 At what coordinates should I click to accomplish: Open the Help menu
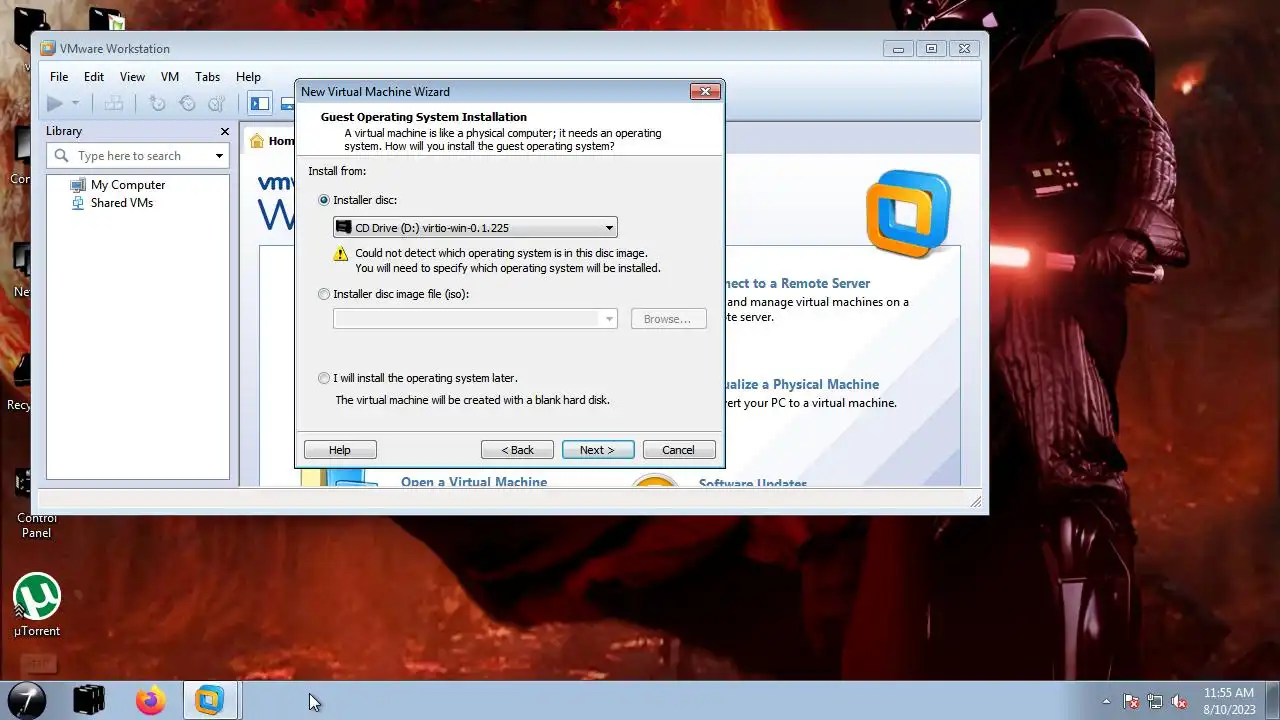(248, 77)
